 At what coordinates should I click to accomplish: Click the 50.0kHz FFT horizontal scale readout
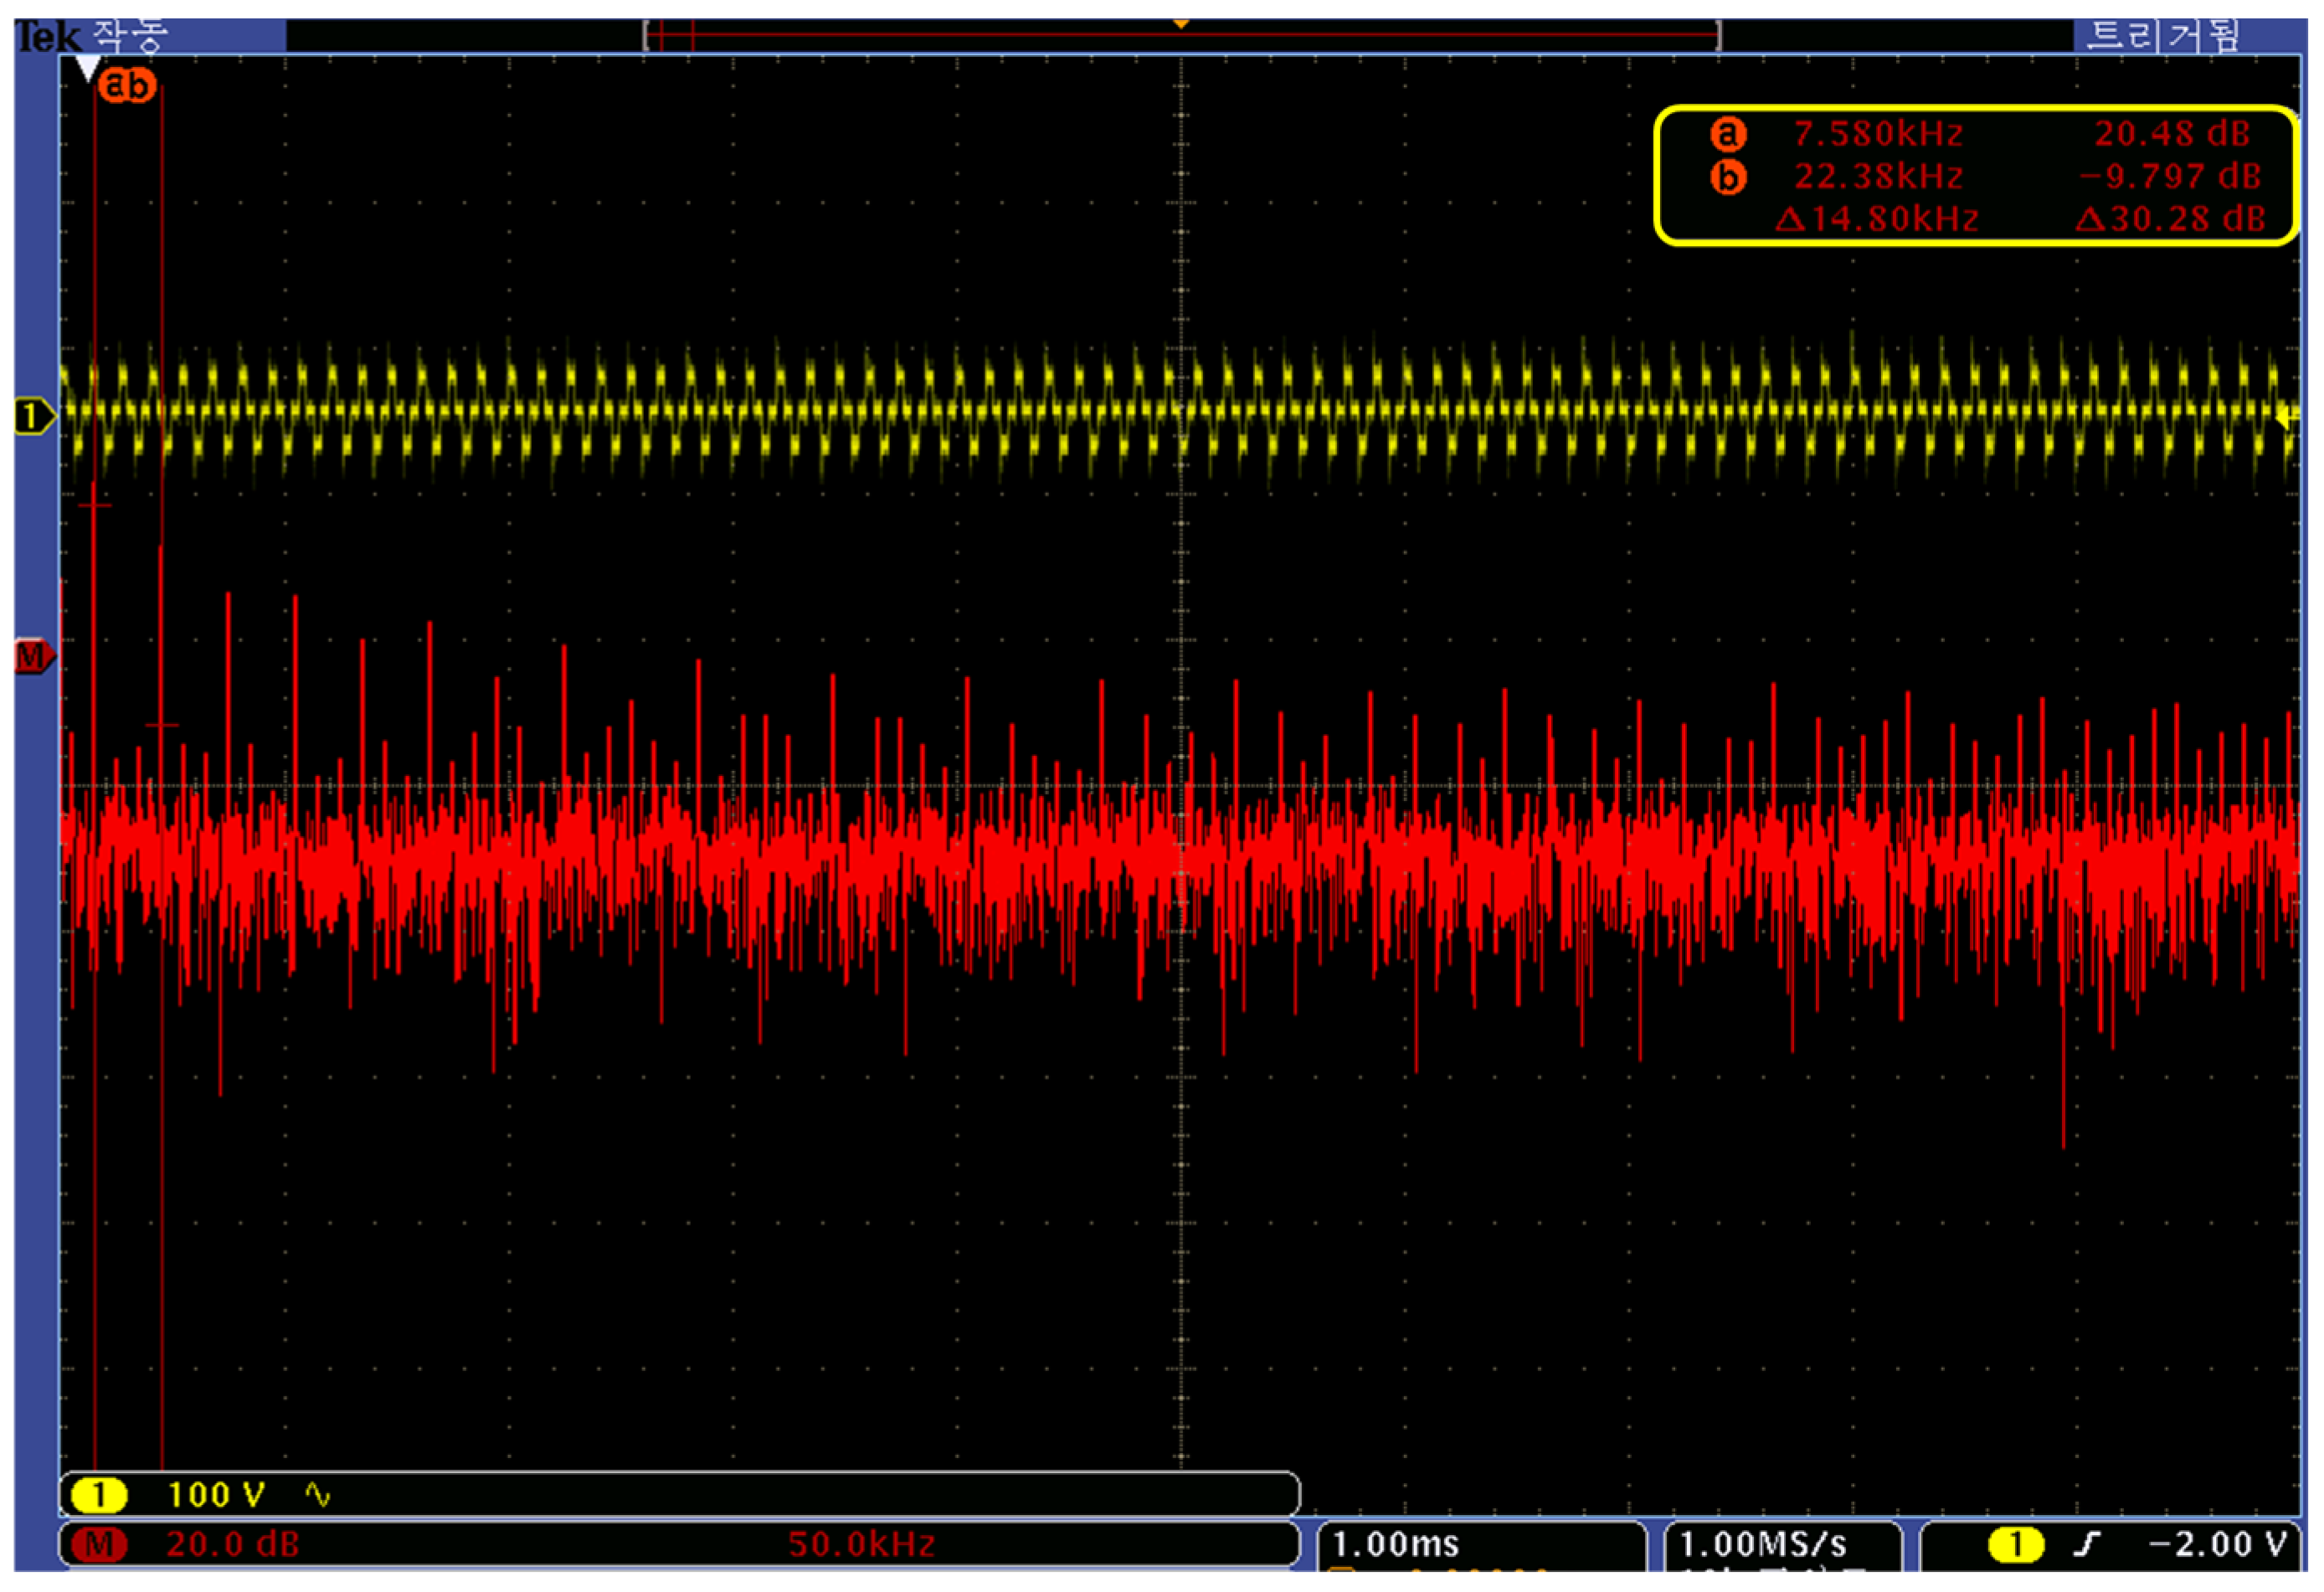[x=862, y=1545]
